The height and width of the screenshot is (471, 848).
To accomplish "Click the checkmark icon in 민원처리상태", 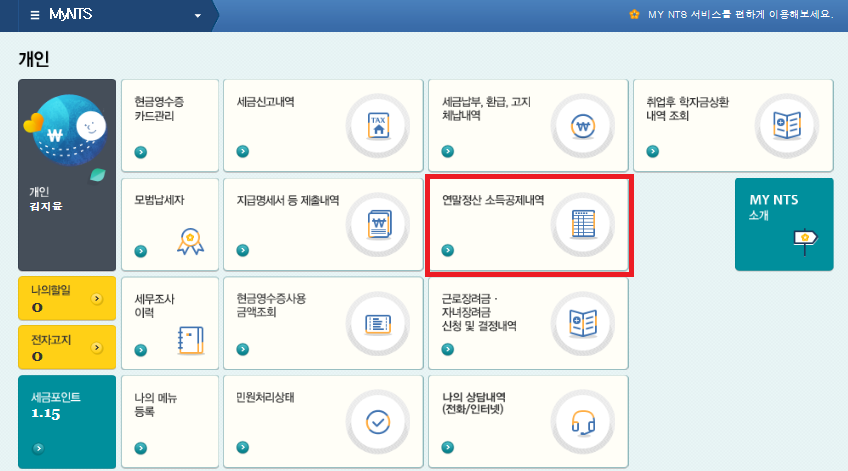I will click(379, 422).
